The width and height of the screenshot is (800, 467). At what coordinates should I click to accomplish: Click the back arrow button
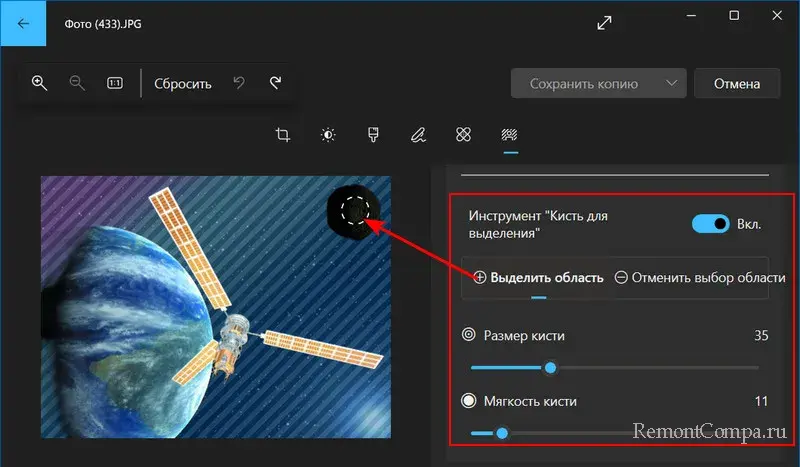click(x=22, y=22)
